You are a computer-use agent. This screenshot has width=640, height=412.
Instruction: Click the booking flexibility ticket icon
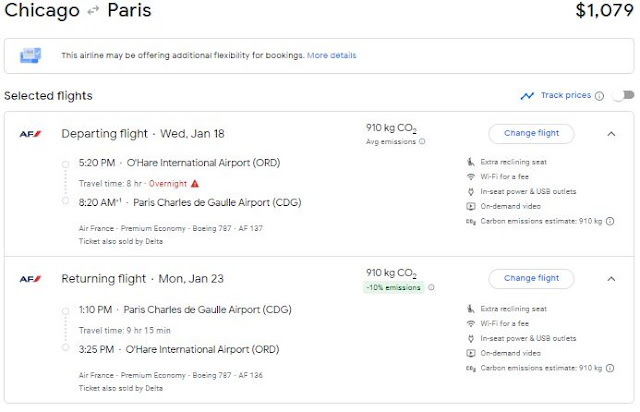(30, 54)
